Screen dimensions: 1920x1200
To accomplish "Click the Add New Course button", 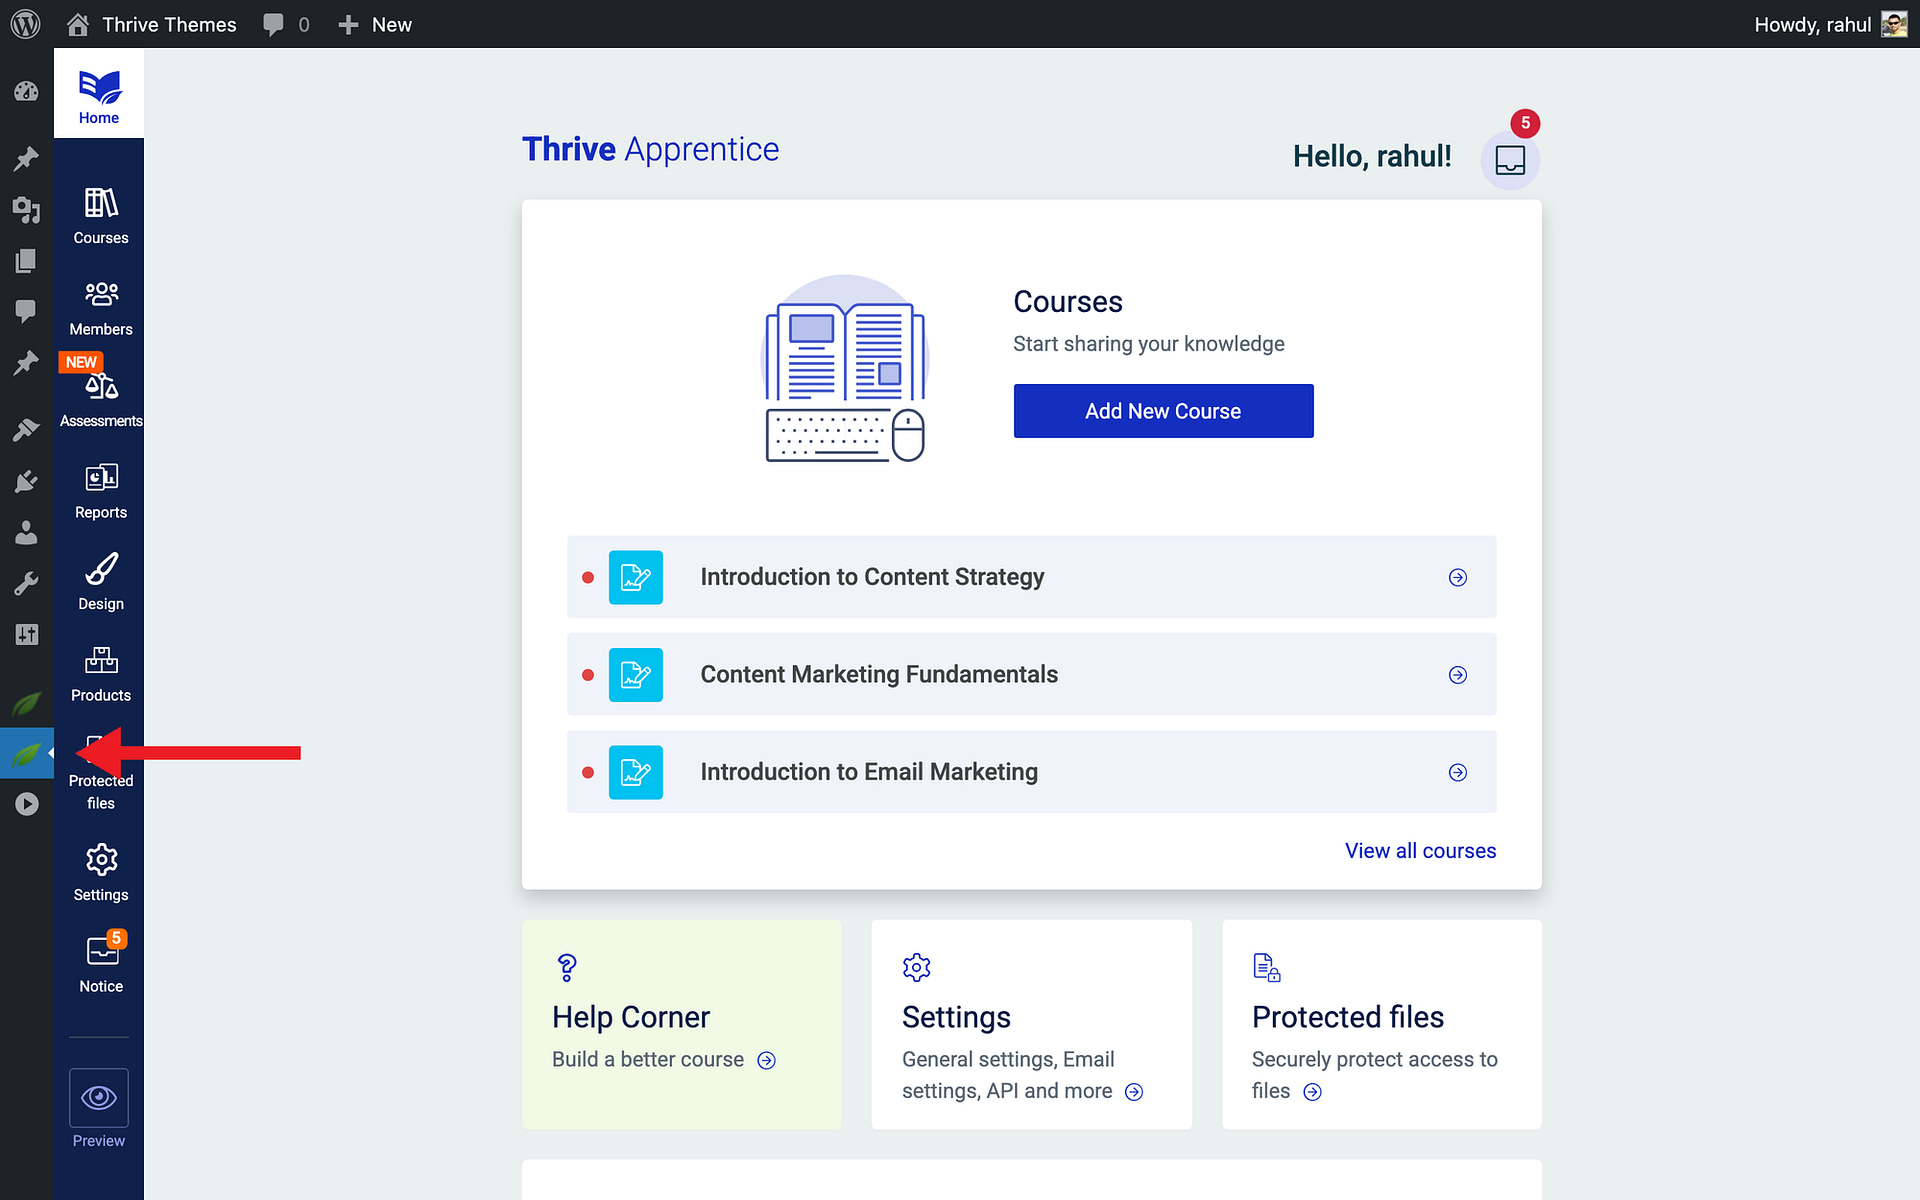I will pyautogui.click(x=1163, y=410).
